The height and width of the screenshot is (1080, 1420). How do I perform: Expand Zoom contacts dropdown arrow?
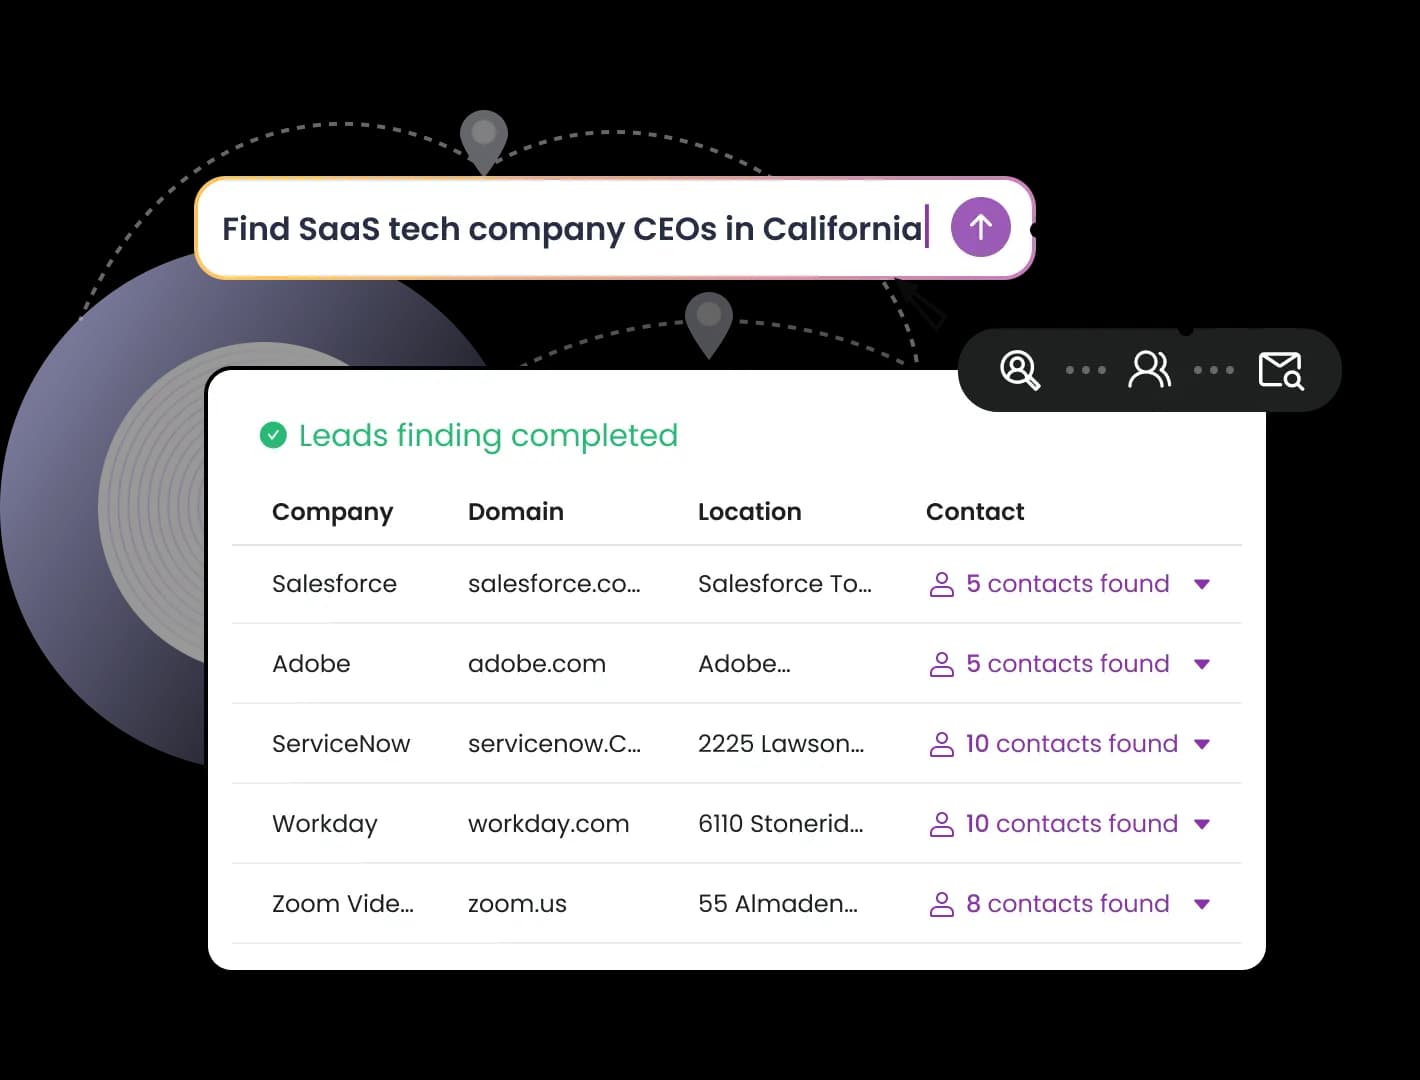tap(1202, 904)
